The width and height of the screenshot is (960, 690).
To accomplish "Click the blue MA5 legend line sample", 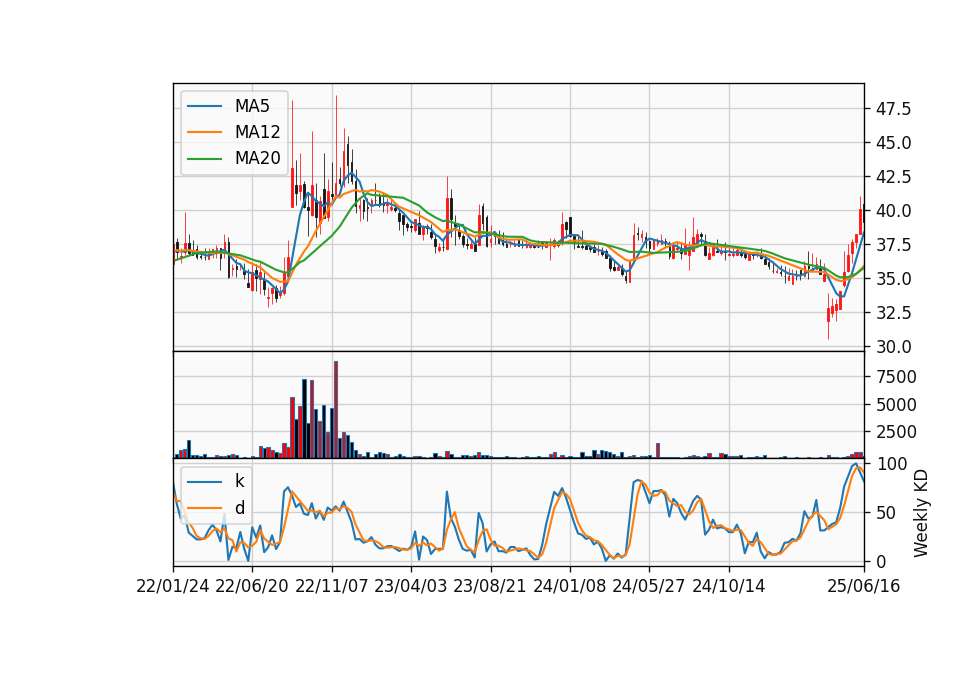I will pyautogui.click(x=204, y=107).
